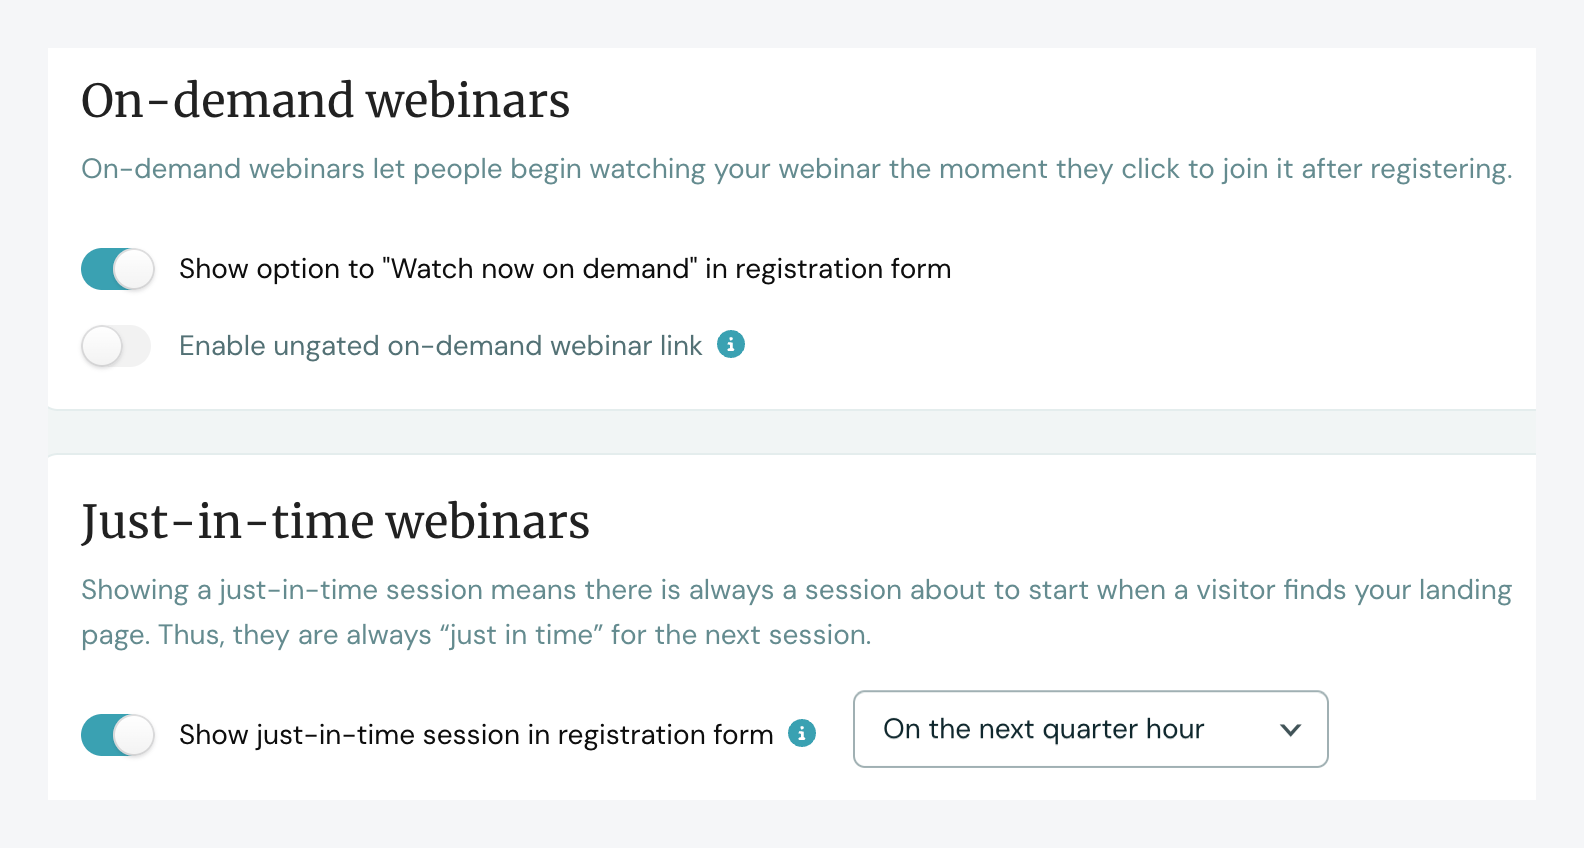Enable the ungated on-demand webinar link

(x=115, y=345)
